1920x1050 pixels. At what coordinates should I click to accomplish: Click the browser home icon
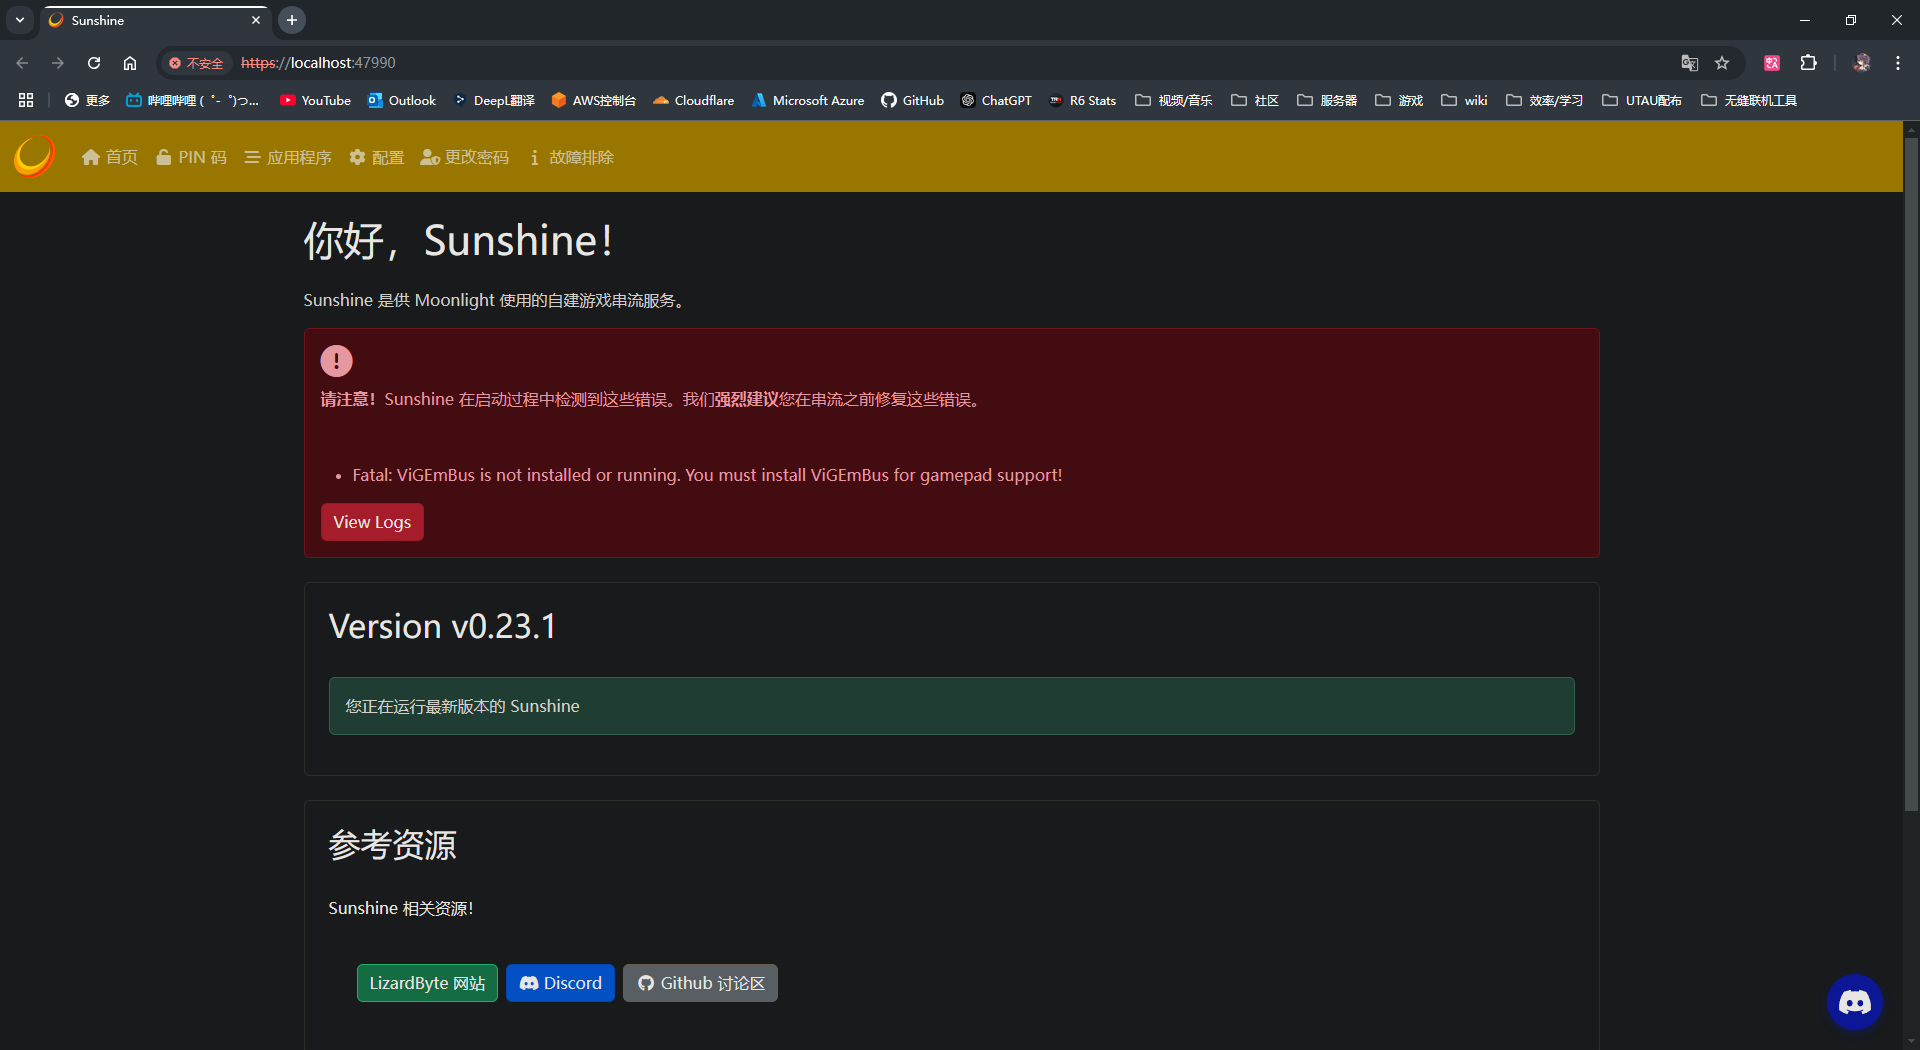tap(130, 63)
